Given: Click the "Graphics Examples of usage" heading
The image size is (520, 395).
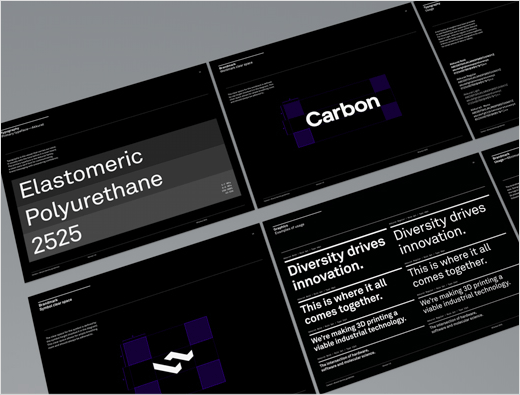Looking at the screenshot, I should point(289,229).
